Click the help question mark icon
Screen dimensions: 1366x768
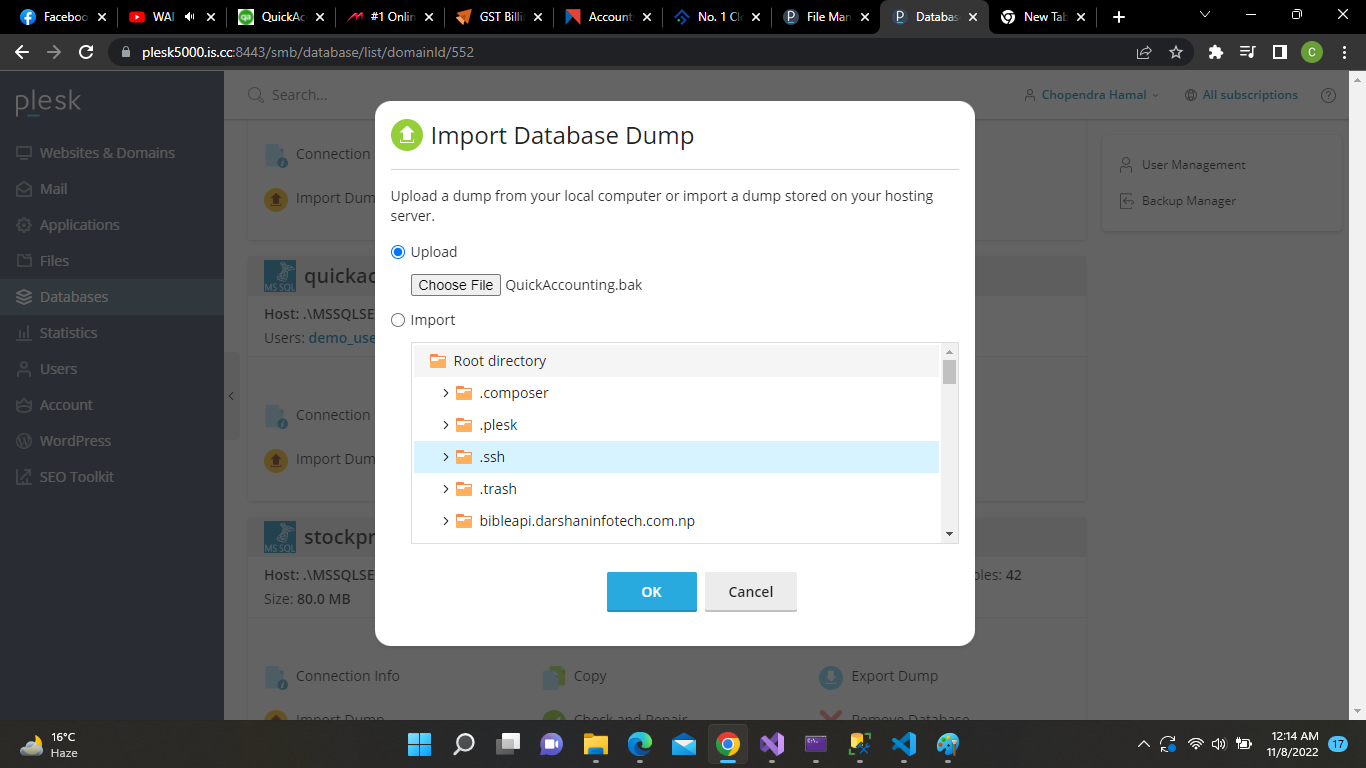pyautogui.click(x=1328, y=95)
